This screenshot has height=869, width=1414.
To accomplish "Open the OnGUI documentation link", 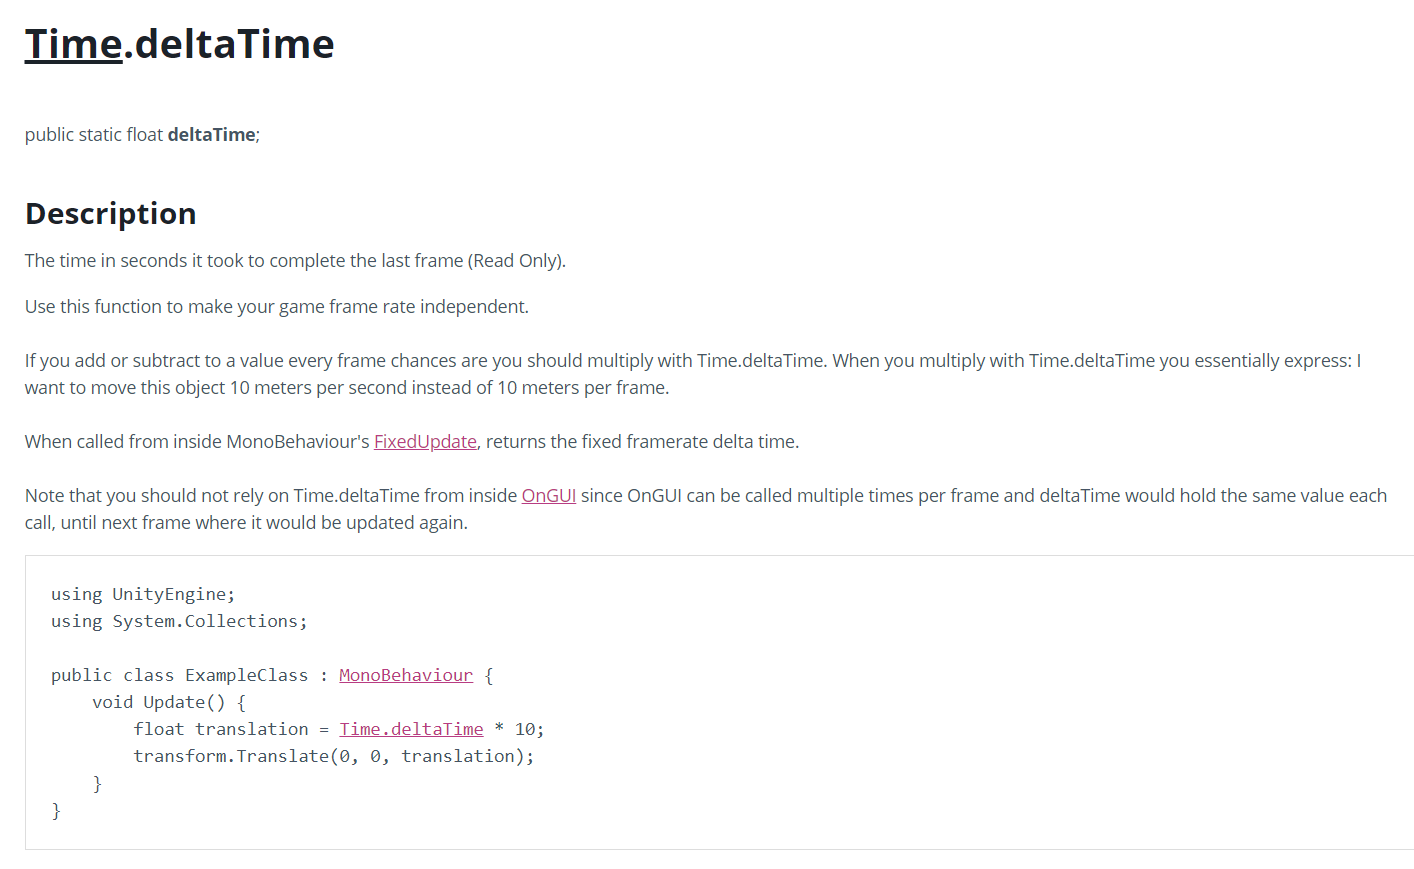I will click(549, 495).
